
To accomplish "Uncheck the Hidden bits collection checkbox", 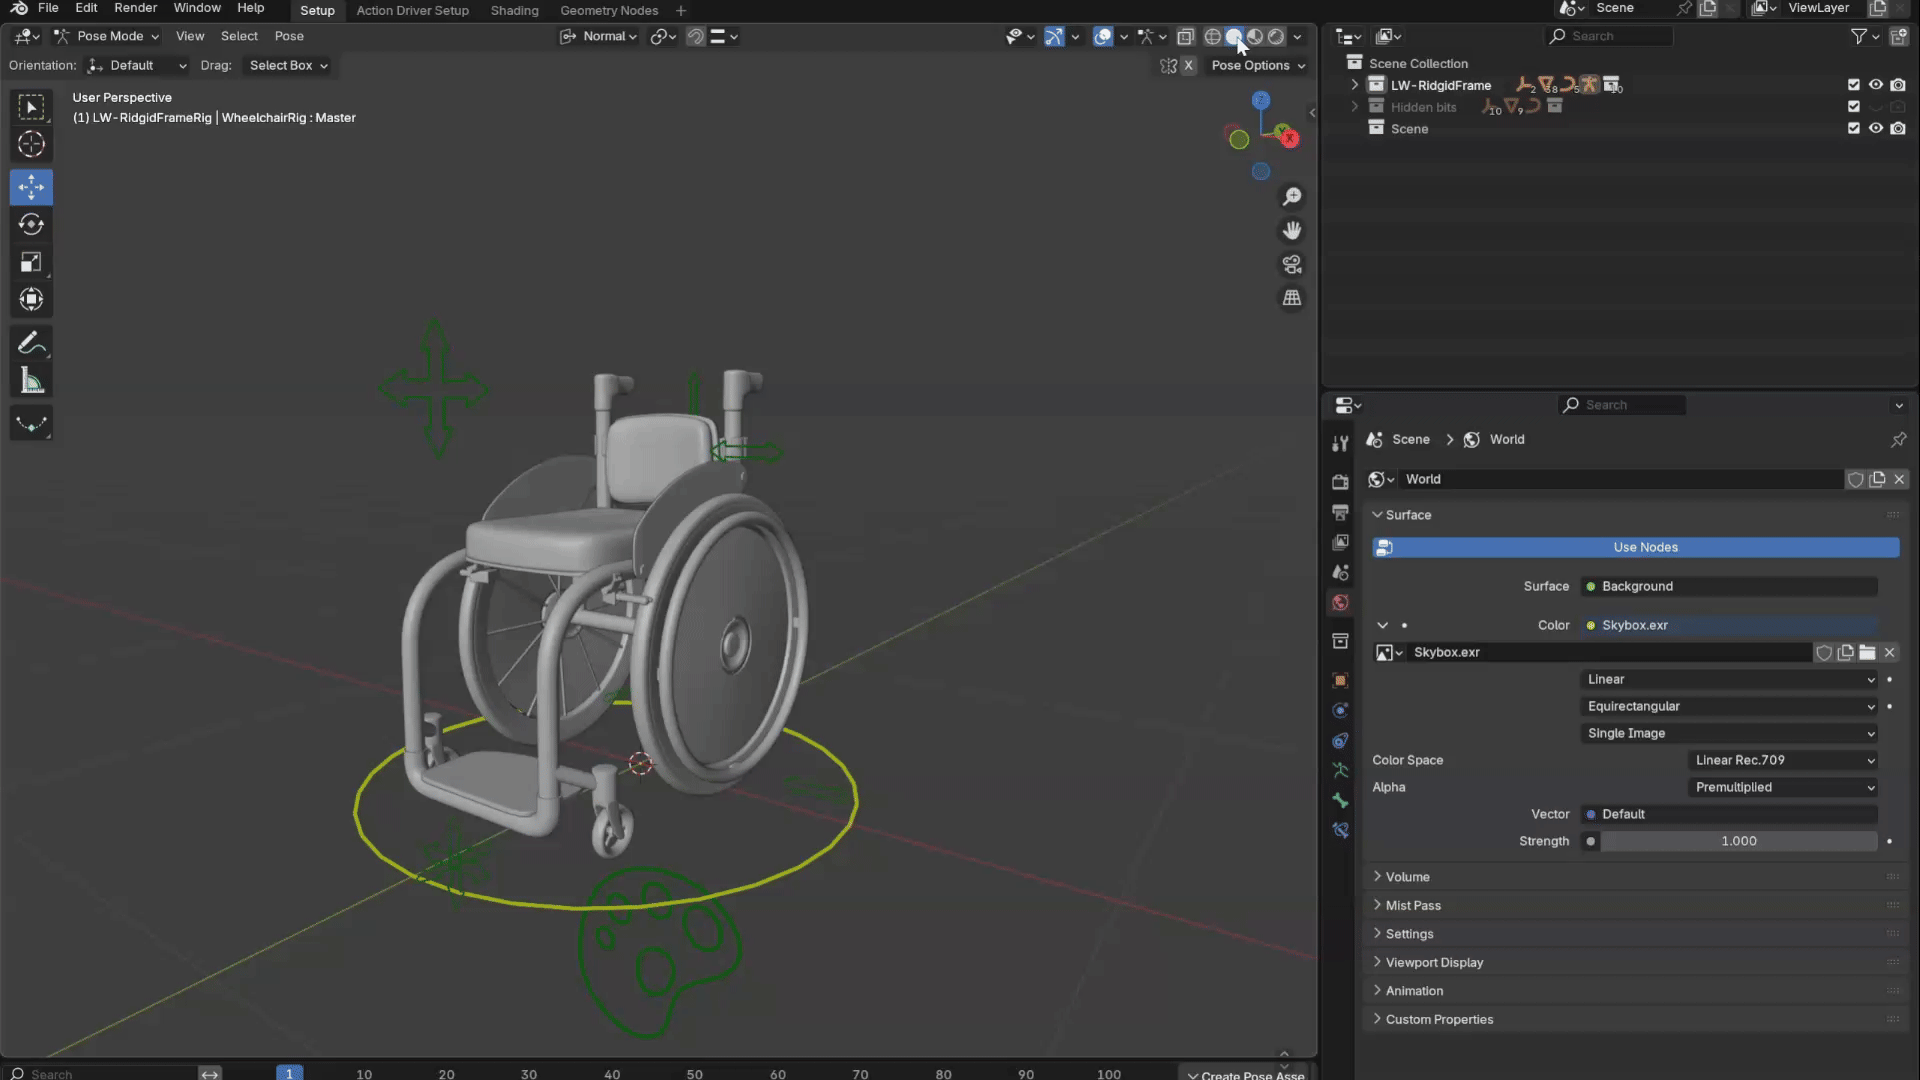I will tap(1854, 107).
